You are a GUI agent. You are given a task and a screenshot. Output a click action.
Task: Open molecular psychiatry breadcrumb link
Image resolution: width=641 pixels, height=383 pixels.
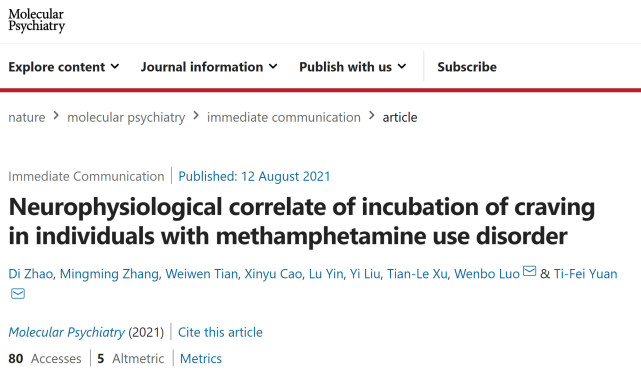pyautogui.click(x=126, y=117)
